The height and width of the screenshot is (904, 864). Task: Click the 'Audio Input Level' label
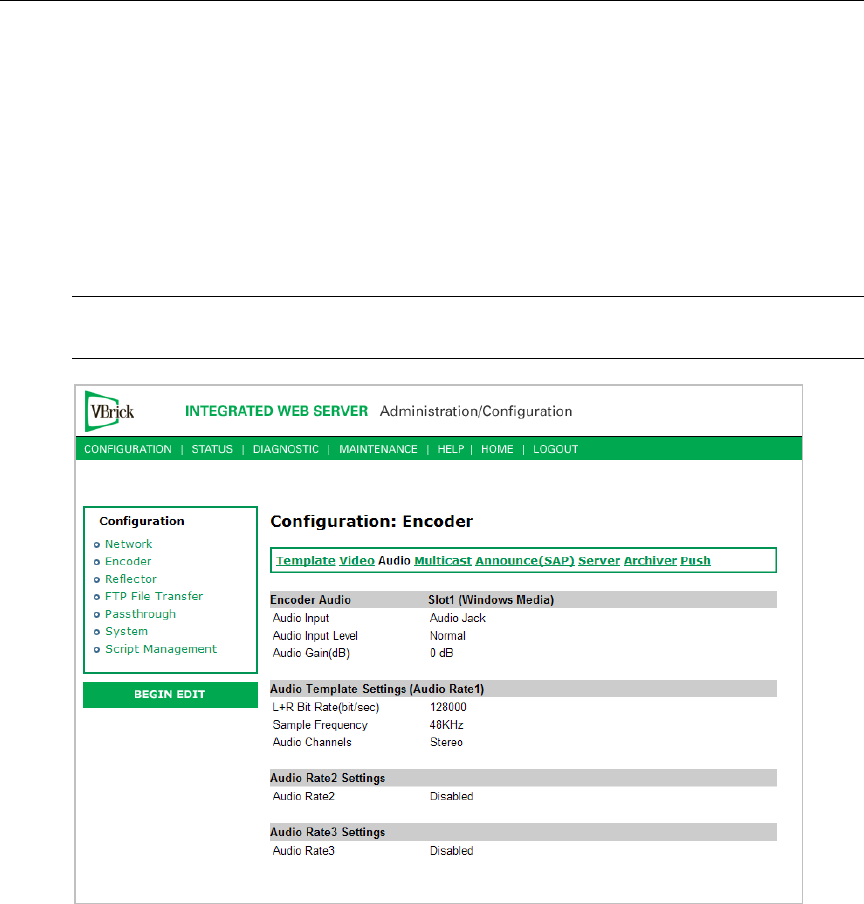pyautogui.click(x=315, y=636)
